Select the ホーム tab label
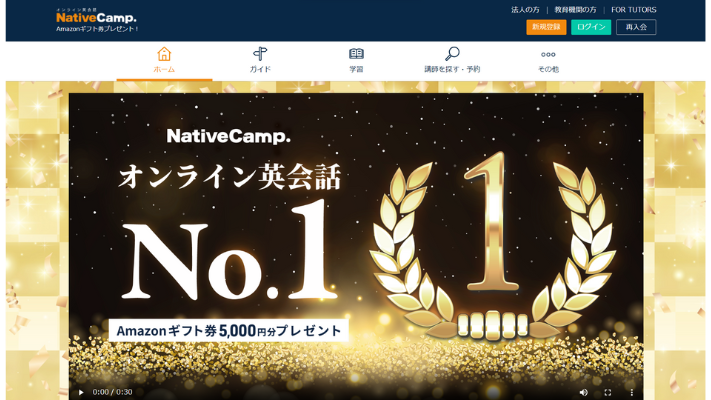 coord(164,69)
